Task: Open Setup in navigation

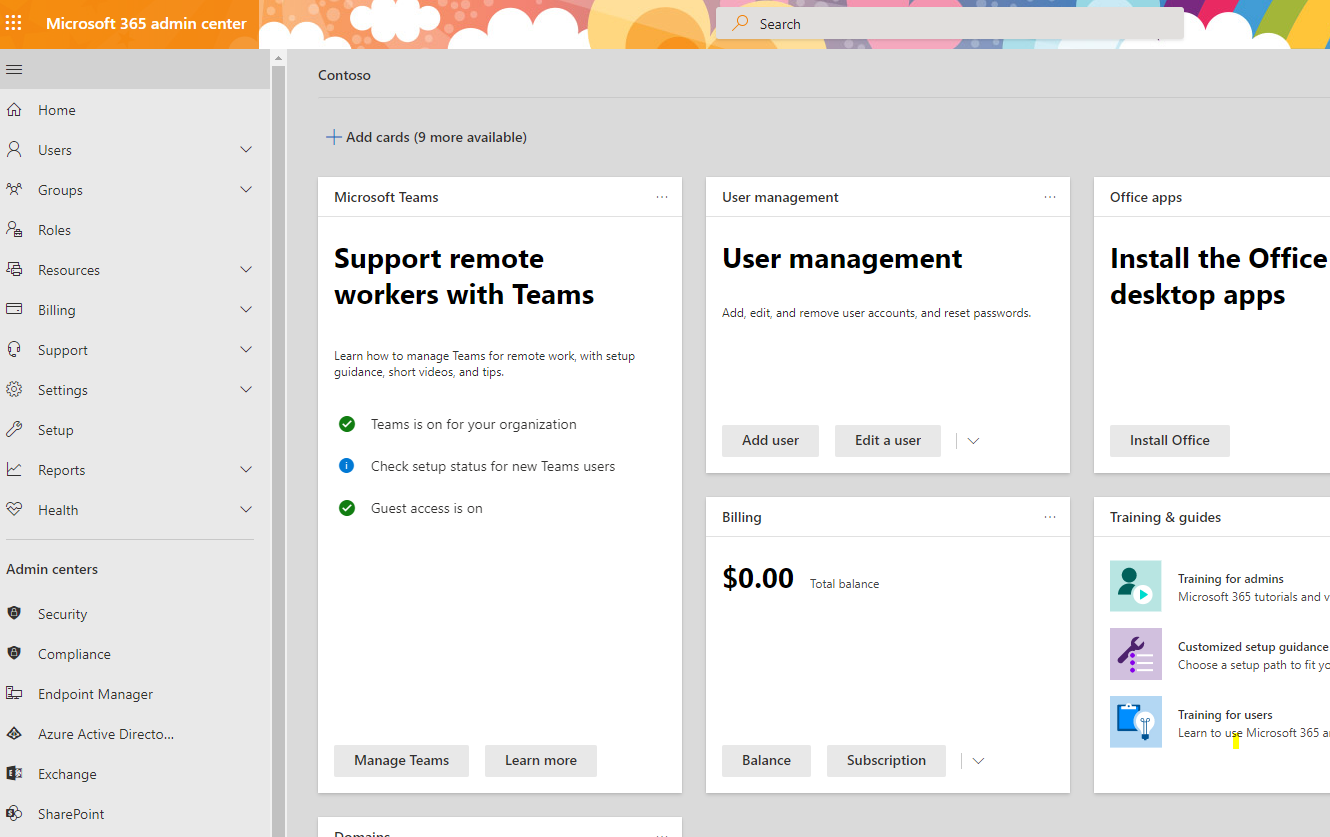Action: pos(56,430)
